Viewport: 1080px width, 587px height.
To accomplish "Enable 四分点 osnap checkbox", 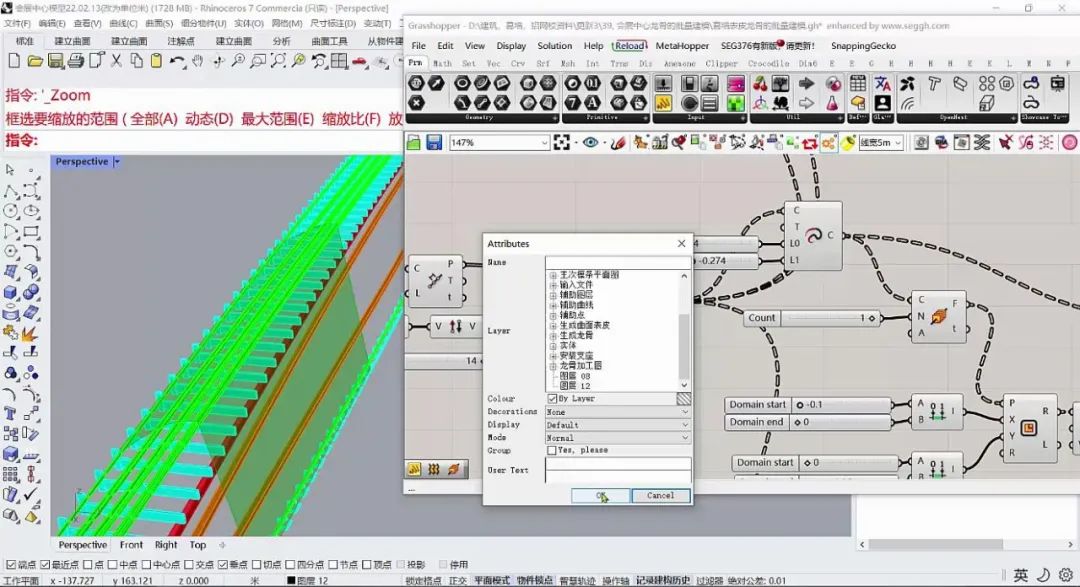I will click(x=290, y=564).
